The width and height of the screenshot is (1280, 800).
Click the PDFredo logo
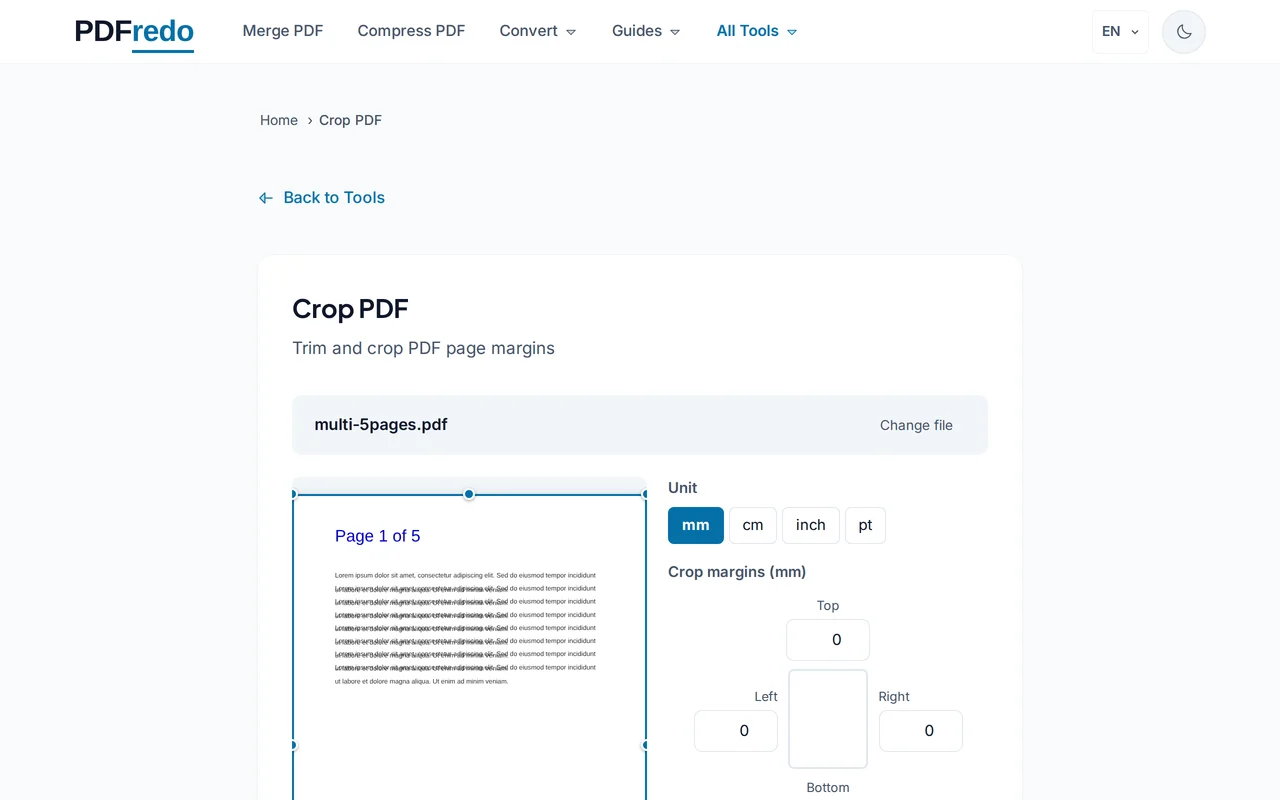coord(133,31)
